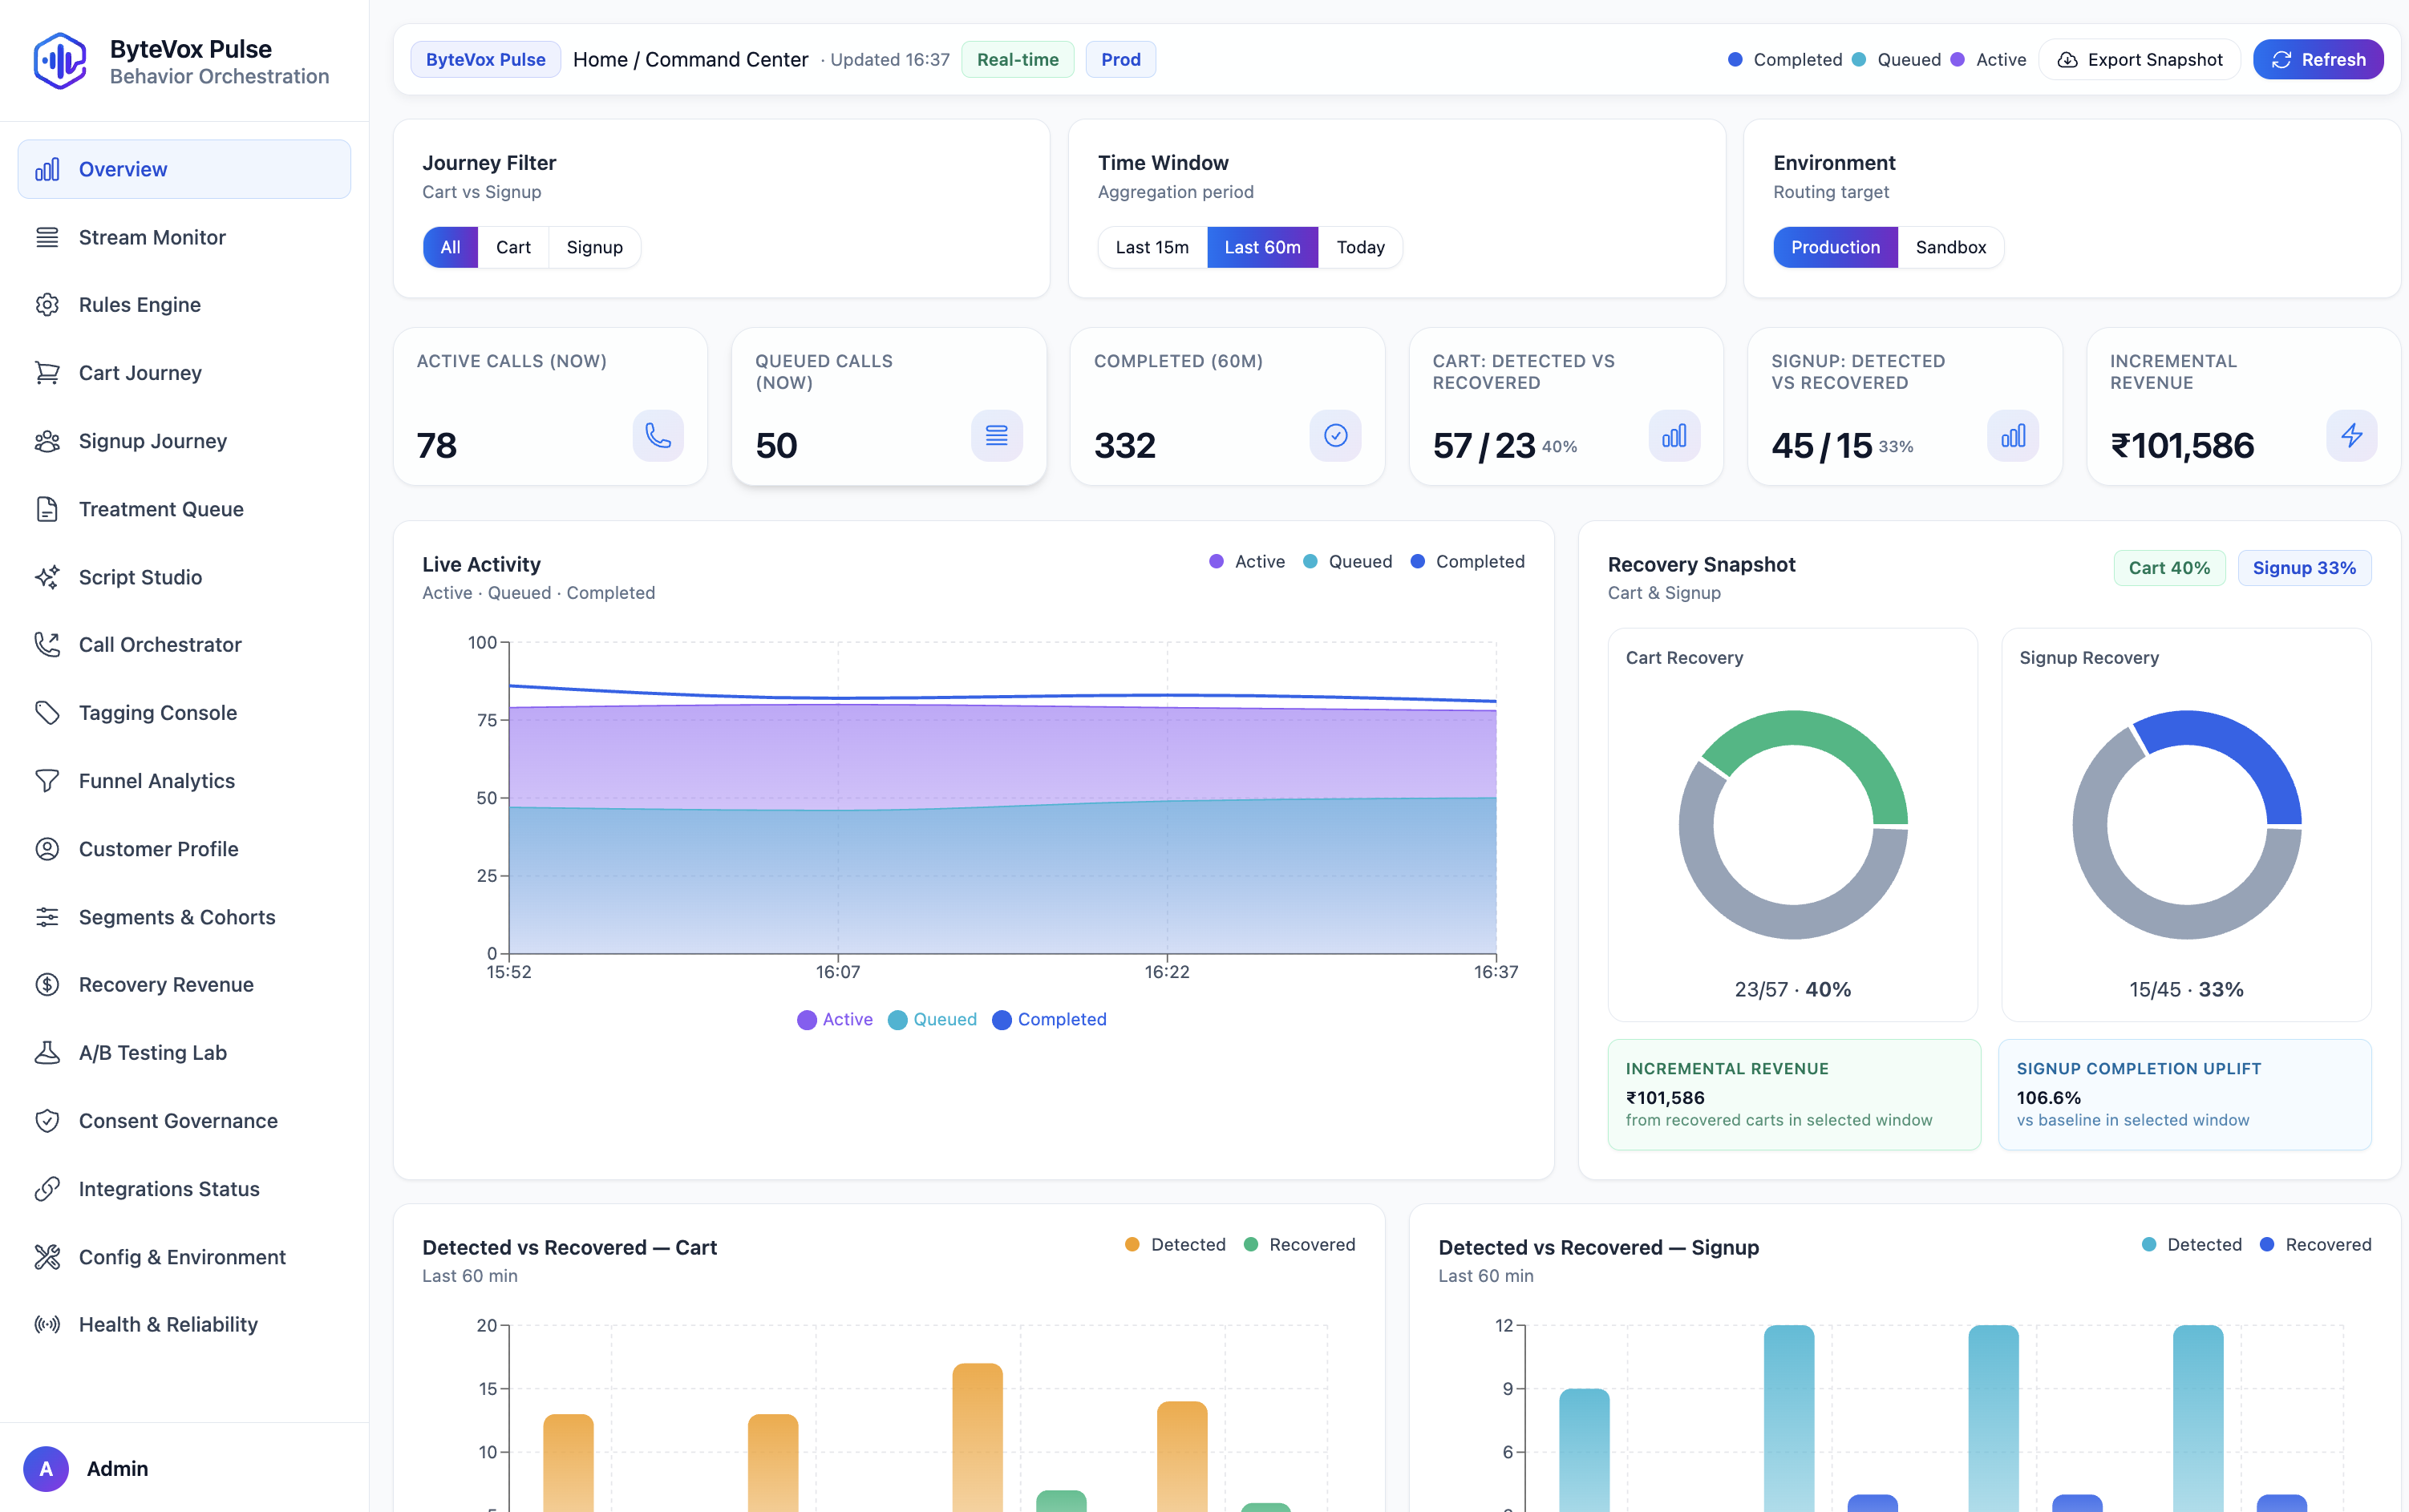Open Cart Journey from the sidebar

click(x=140, y=372)
